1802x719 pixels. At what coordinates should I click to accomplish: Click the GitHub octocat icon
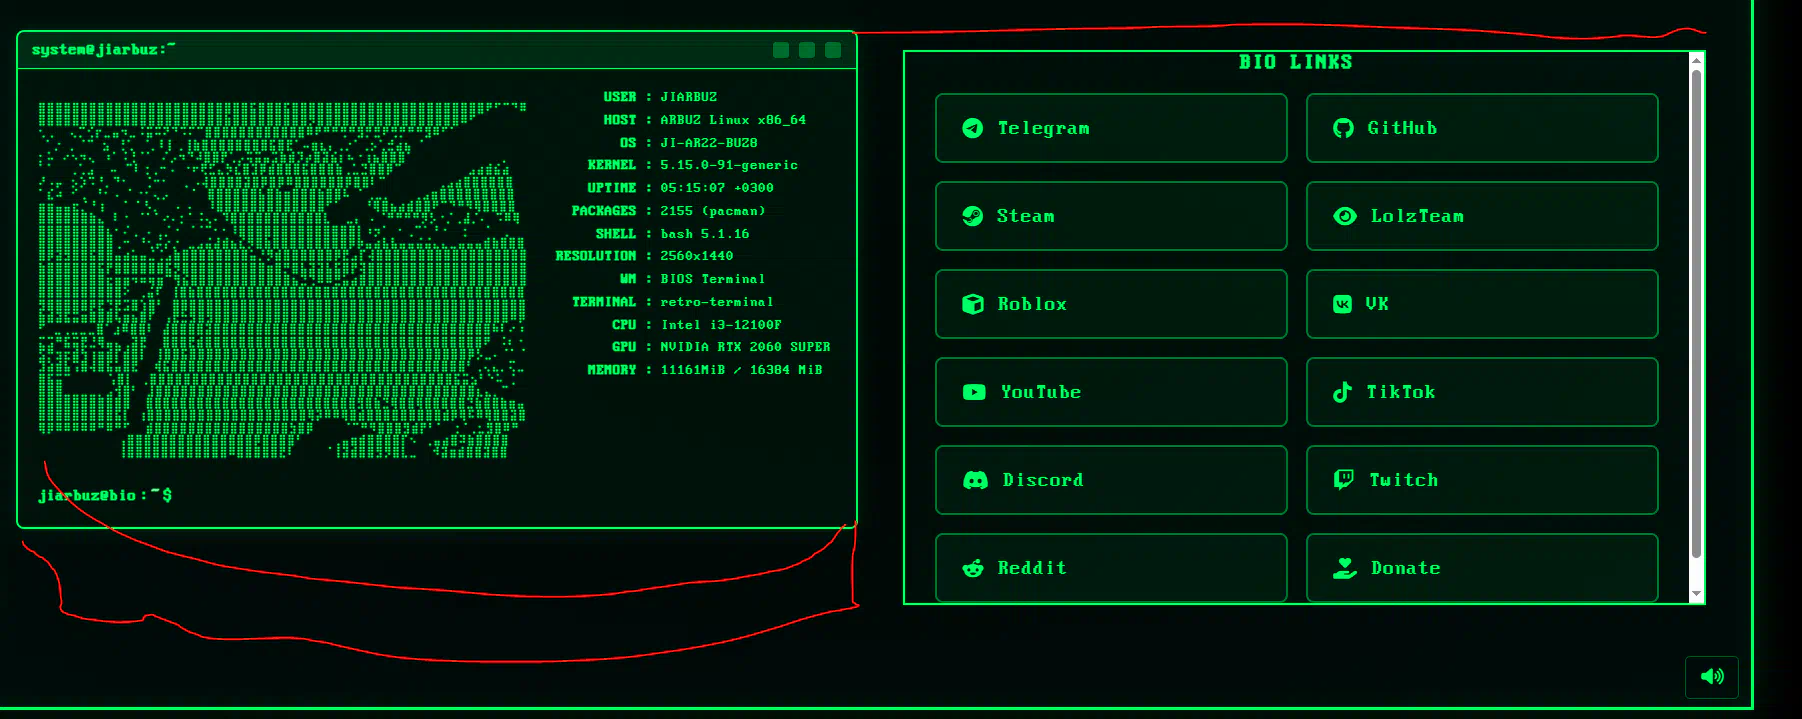[1343, 128]
